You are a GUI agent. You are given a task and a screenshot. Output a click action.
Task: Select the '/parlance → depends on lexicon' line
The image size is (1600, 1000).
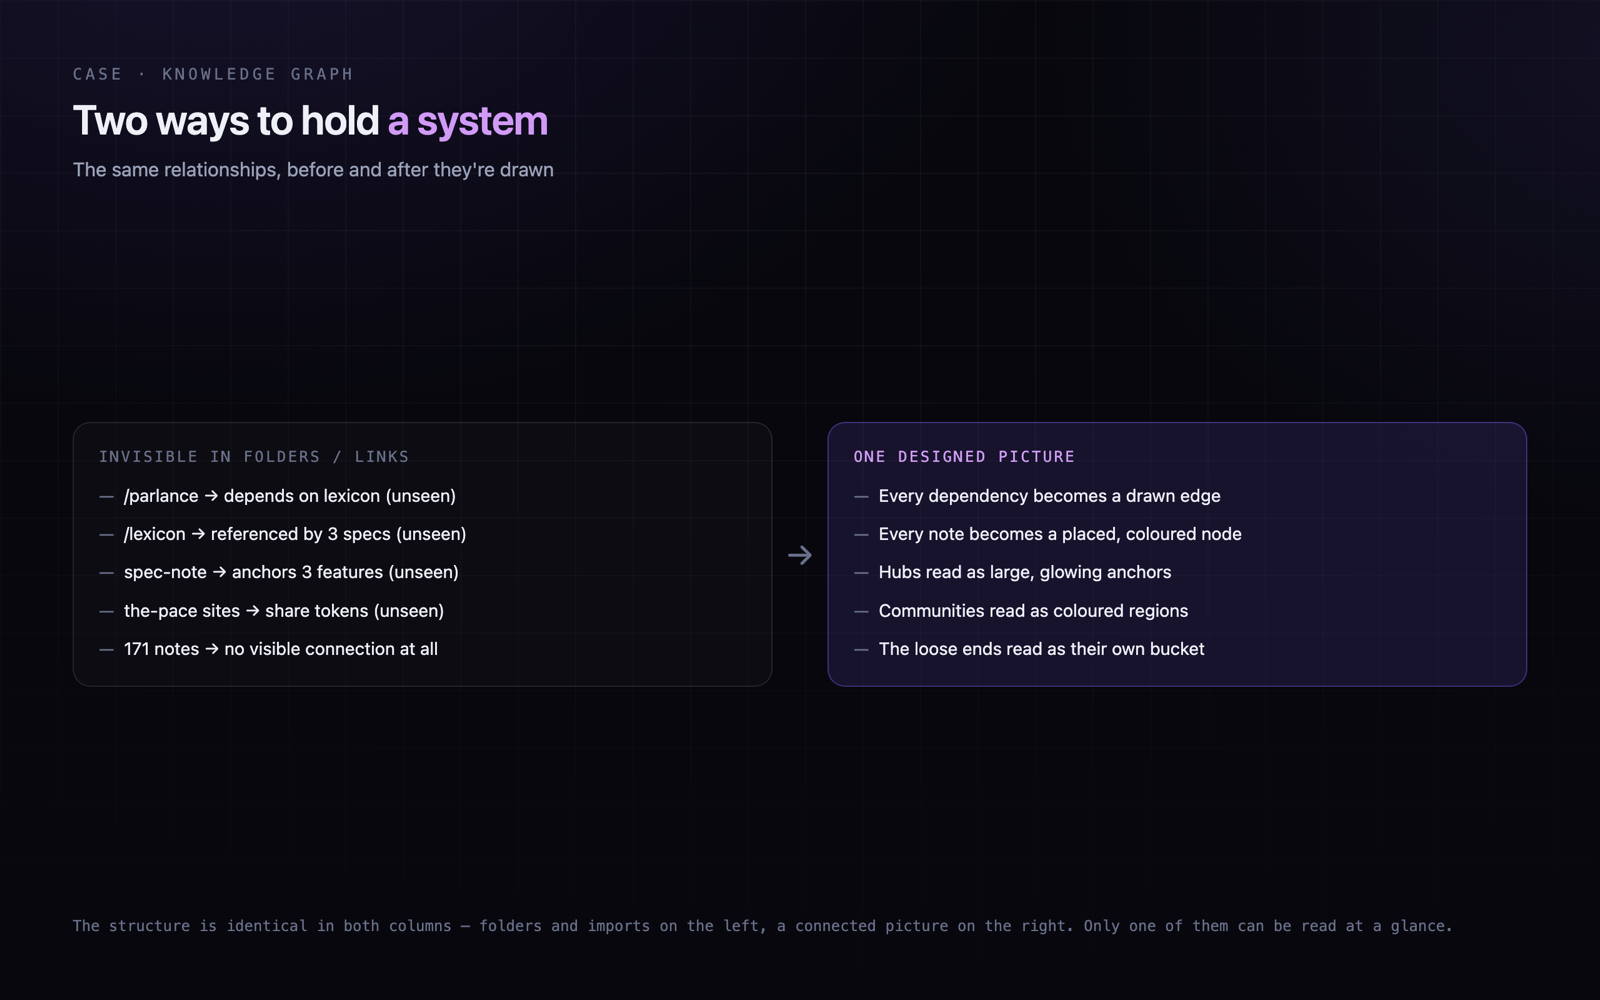point(290,496)
